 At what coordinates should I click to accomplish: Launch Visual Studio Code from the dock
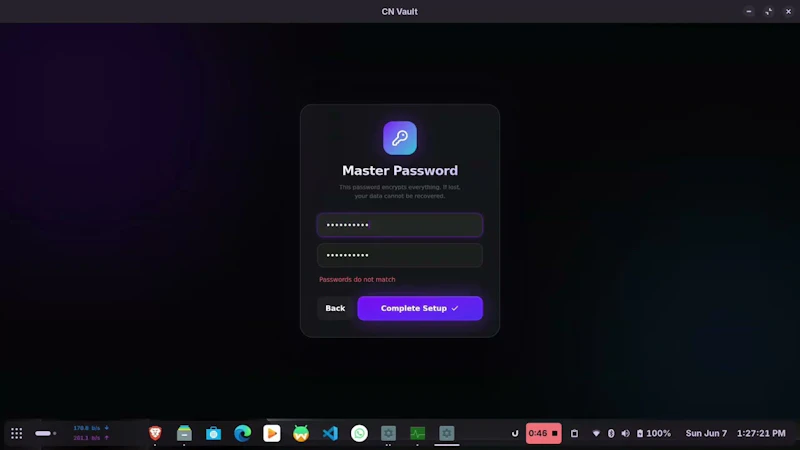click(x=330, y=433)
